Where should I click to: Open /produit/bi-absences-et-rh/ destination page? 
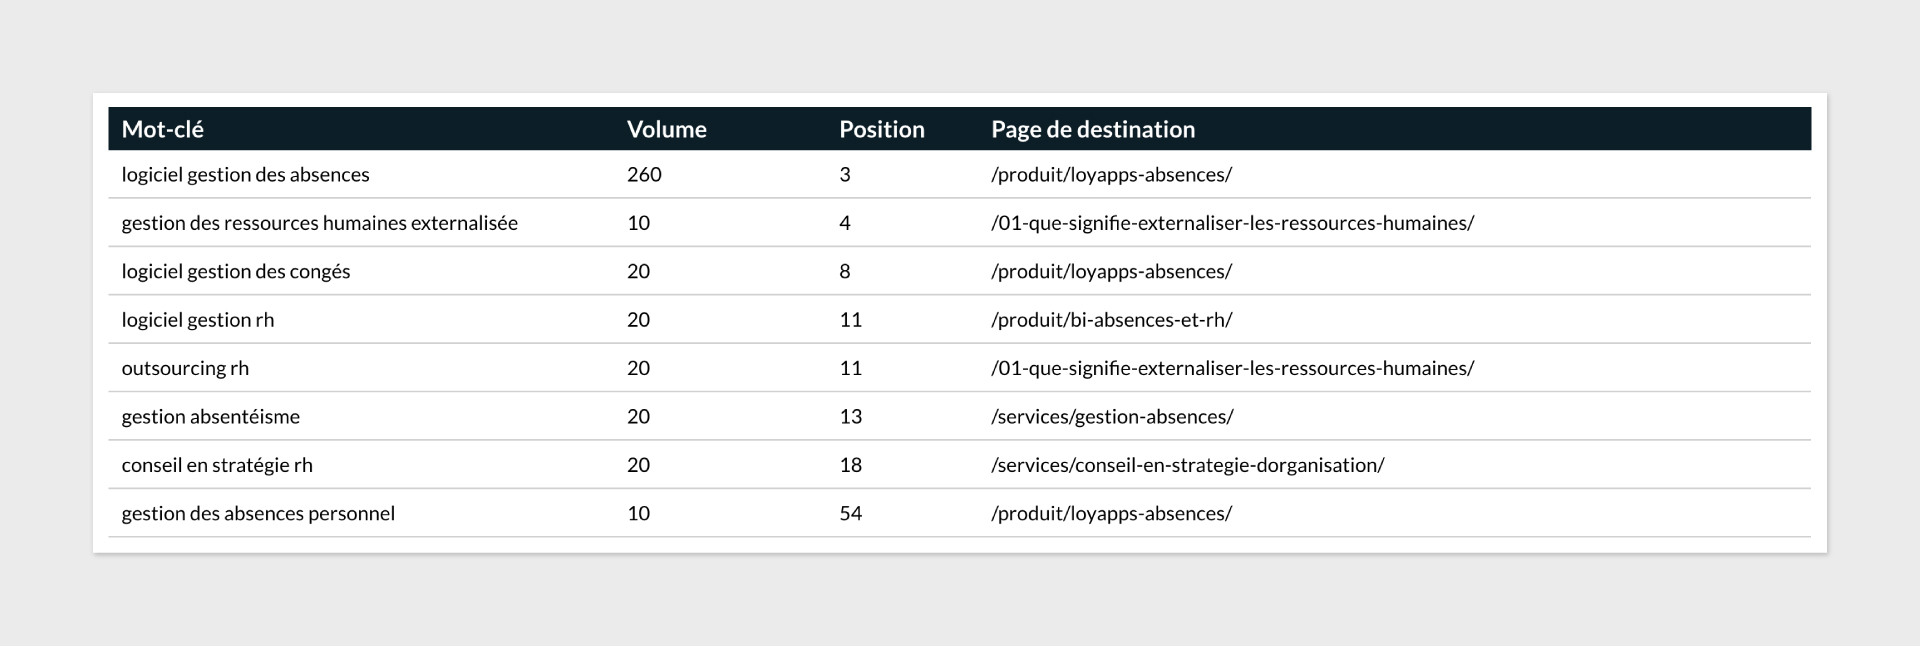(x=1111, y=320)
